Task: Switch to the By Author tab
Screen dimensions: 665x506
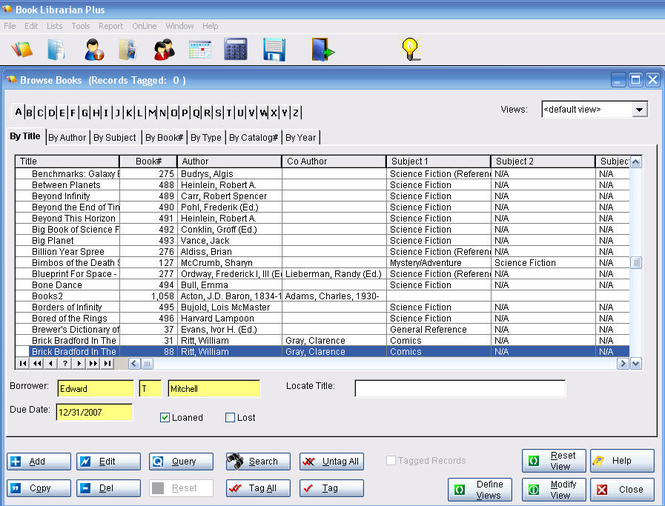Action: pos(67,137)
